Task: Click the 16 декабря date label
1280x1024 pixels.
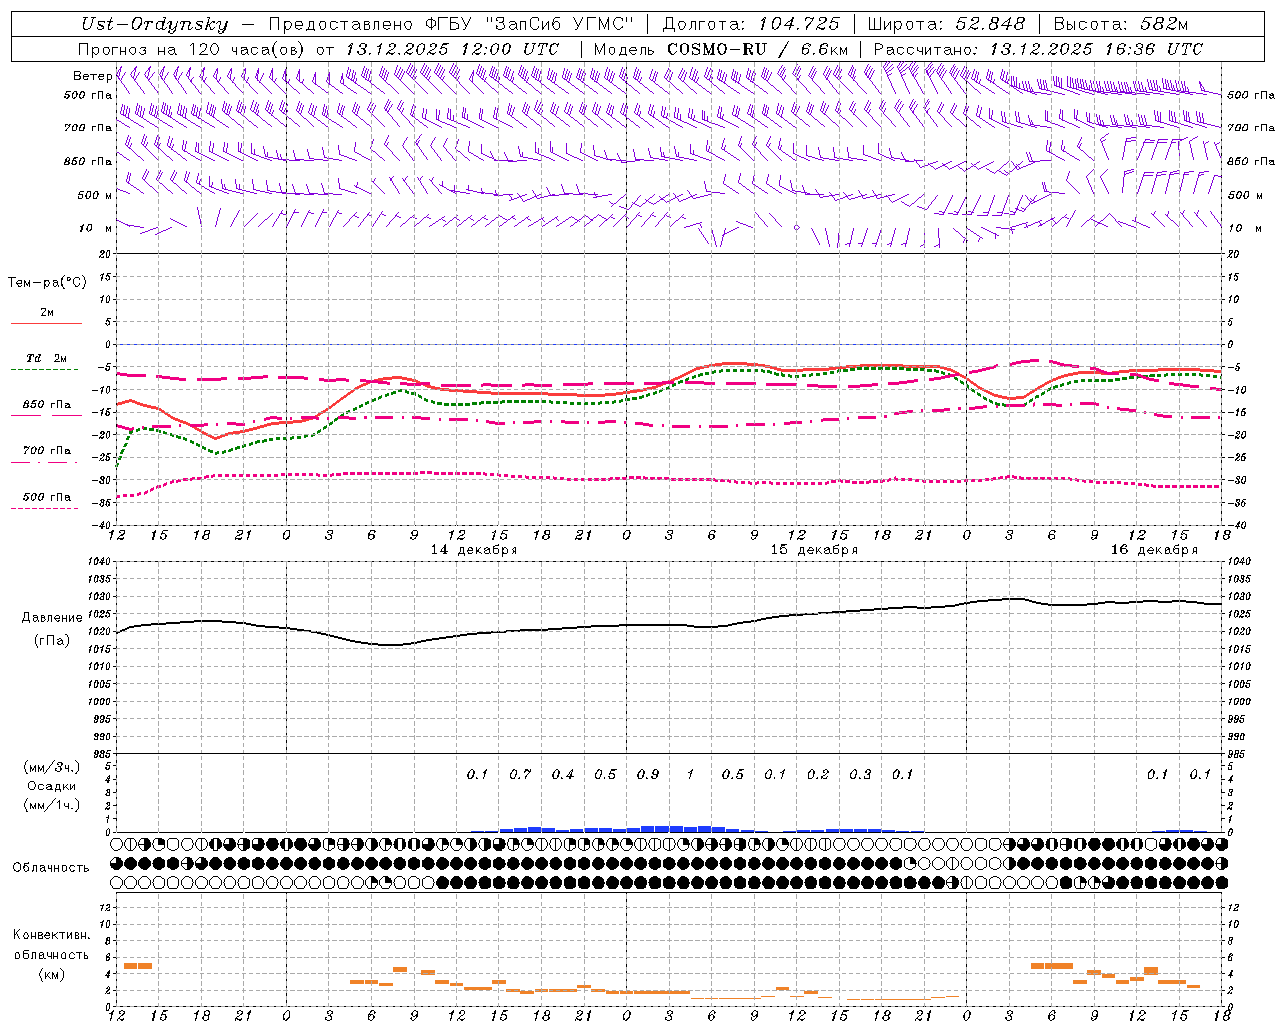Action: pos(1154,550)
